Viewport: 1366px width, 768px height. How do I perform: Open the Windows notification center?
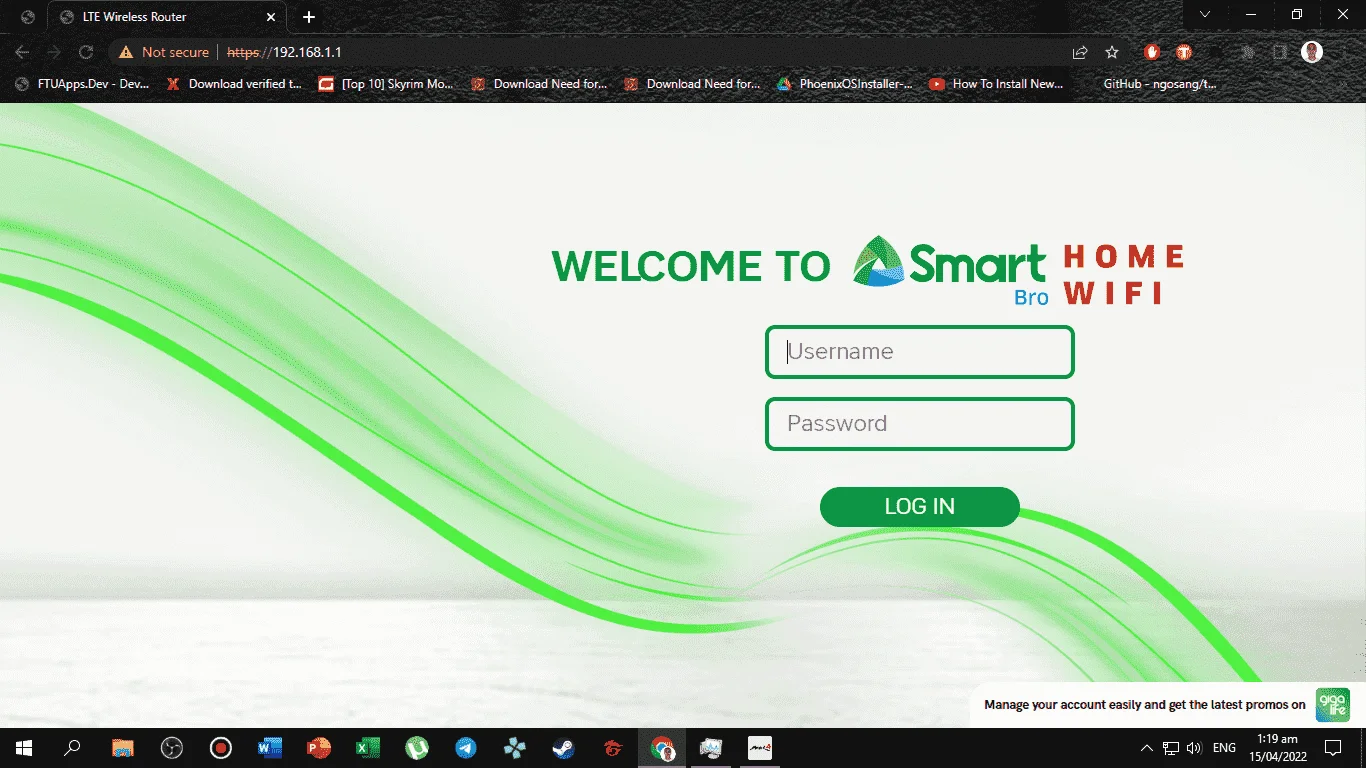click(1333, 748)
